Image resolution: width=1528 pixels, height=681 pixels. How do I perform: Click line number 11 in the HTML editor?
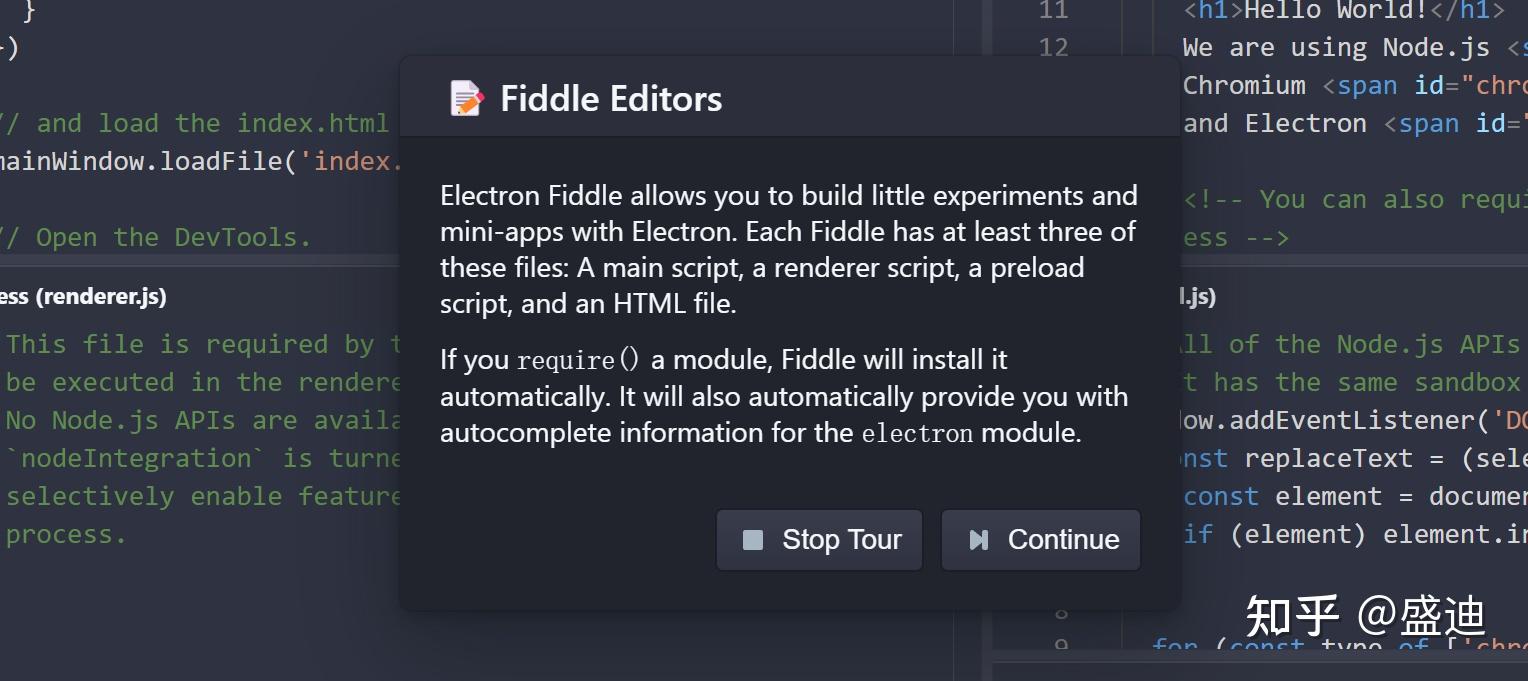pyautogui.click(x=1054, y=12)
